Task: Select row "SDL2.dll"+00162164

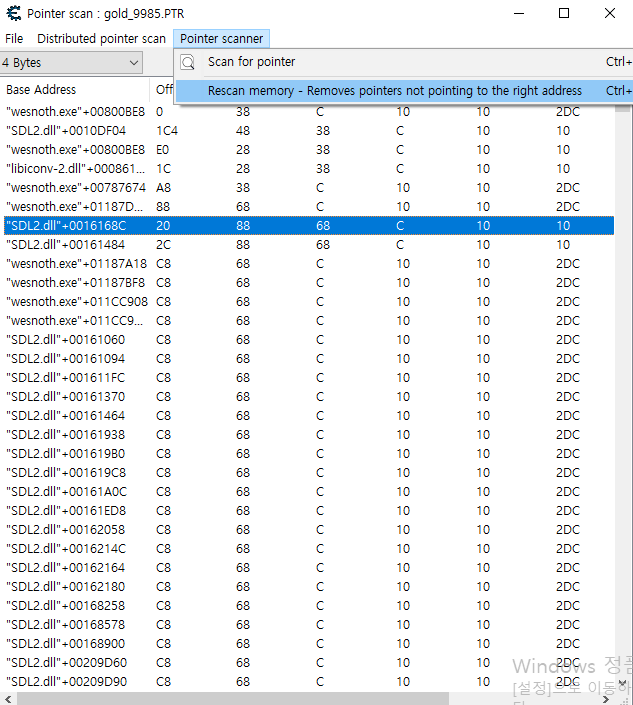Action: pyautogui.click(x=309, y=567)
